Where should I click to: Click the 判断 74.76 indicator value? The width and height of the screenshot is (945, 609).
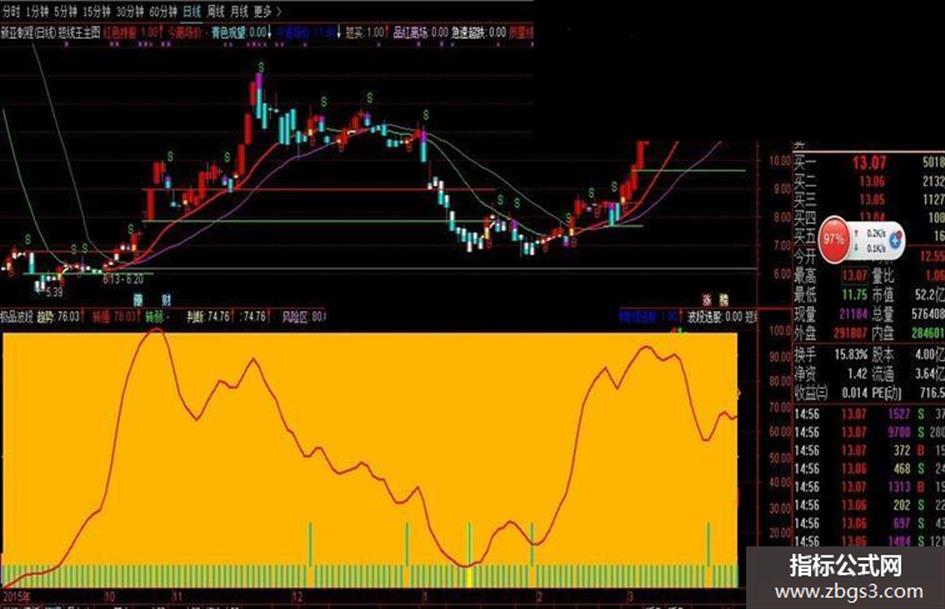(208, 317)
